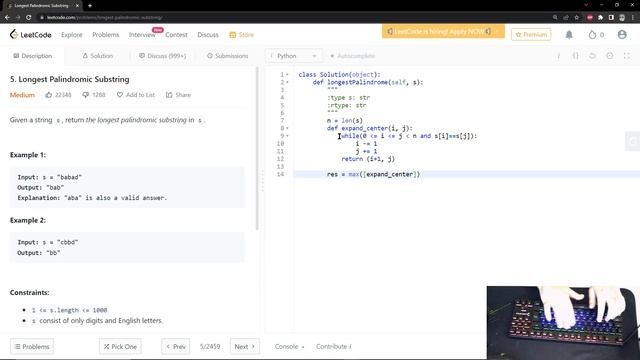Open a new browser tab
The height and width of the screenshot is (360, 640).
tap(90, 6)
